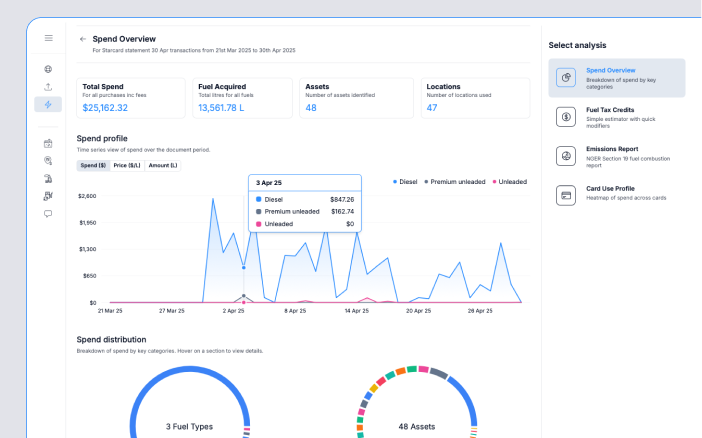Open the calendar icon in sidebar
The image size is (702, 438).
pos(48,144)
